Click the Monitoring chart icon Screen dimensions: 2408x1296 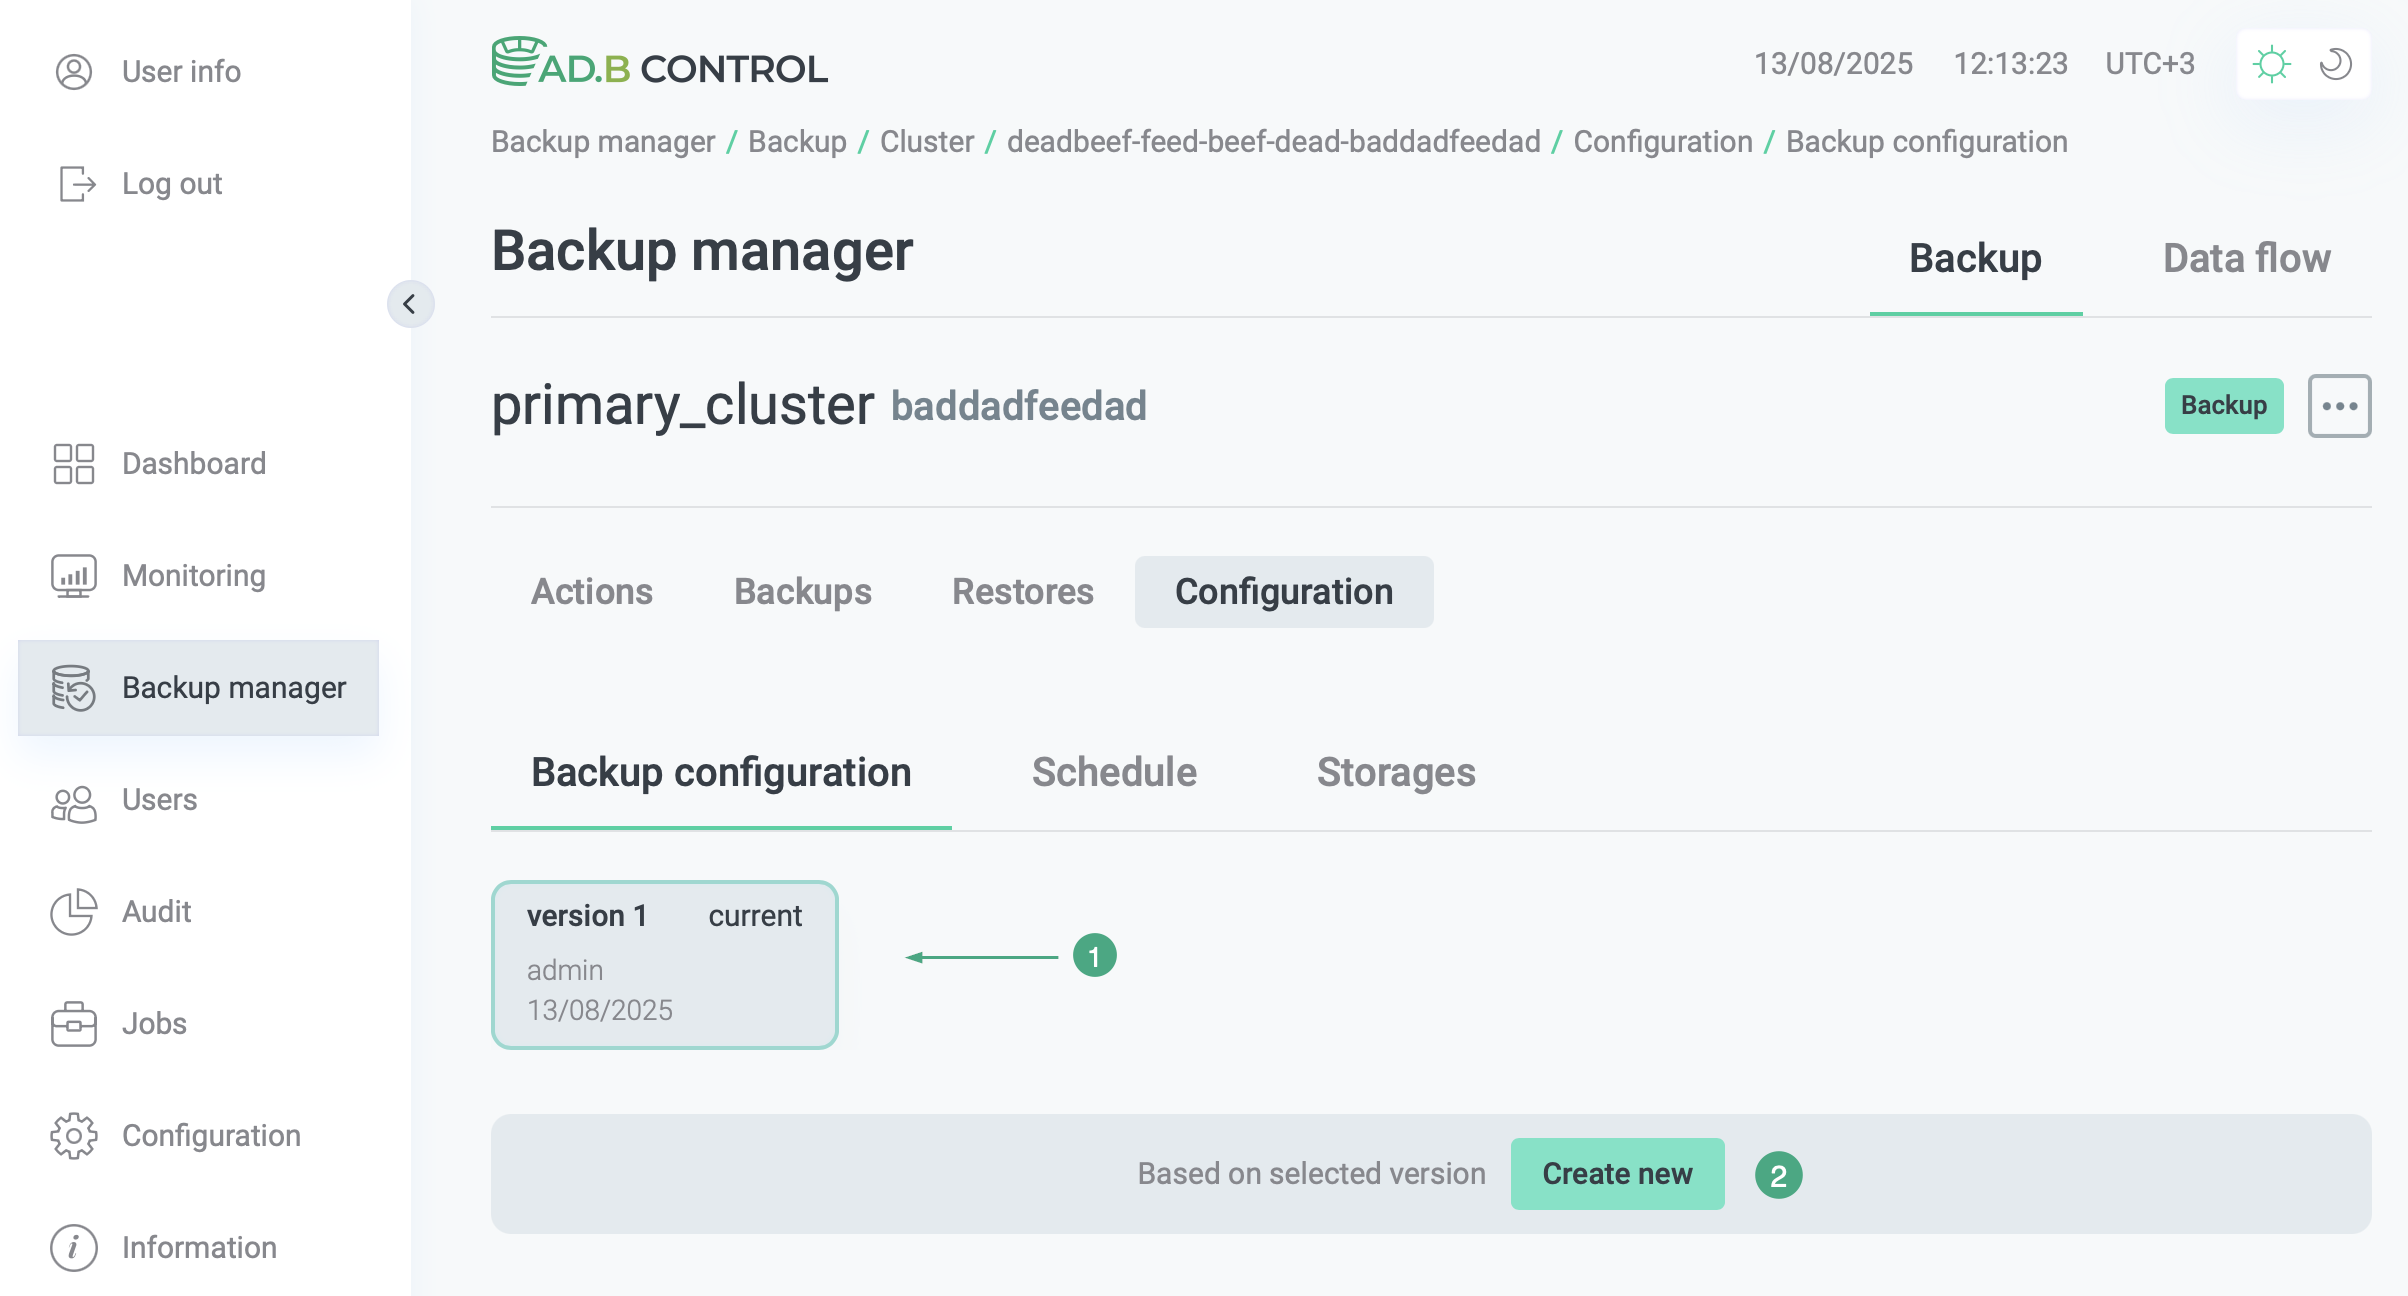73,576
